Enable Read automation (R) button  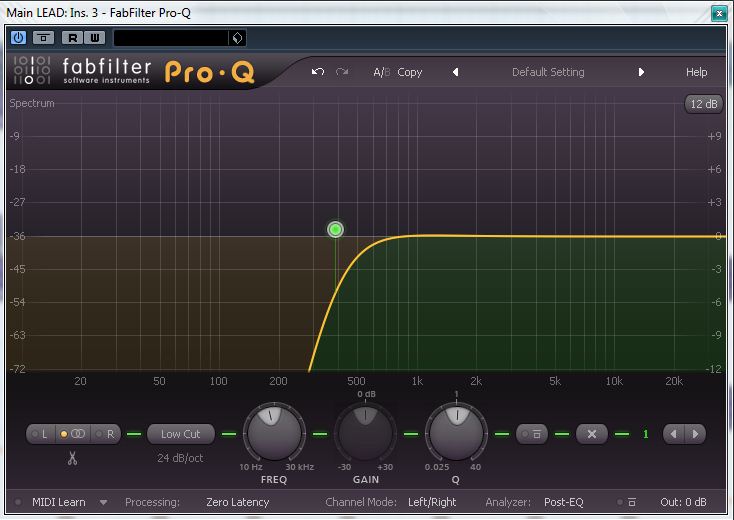tap(73, 37)
